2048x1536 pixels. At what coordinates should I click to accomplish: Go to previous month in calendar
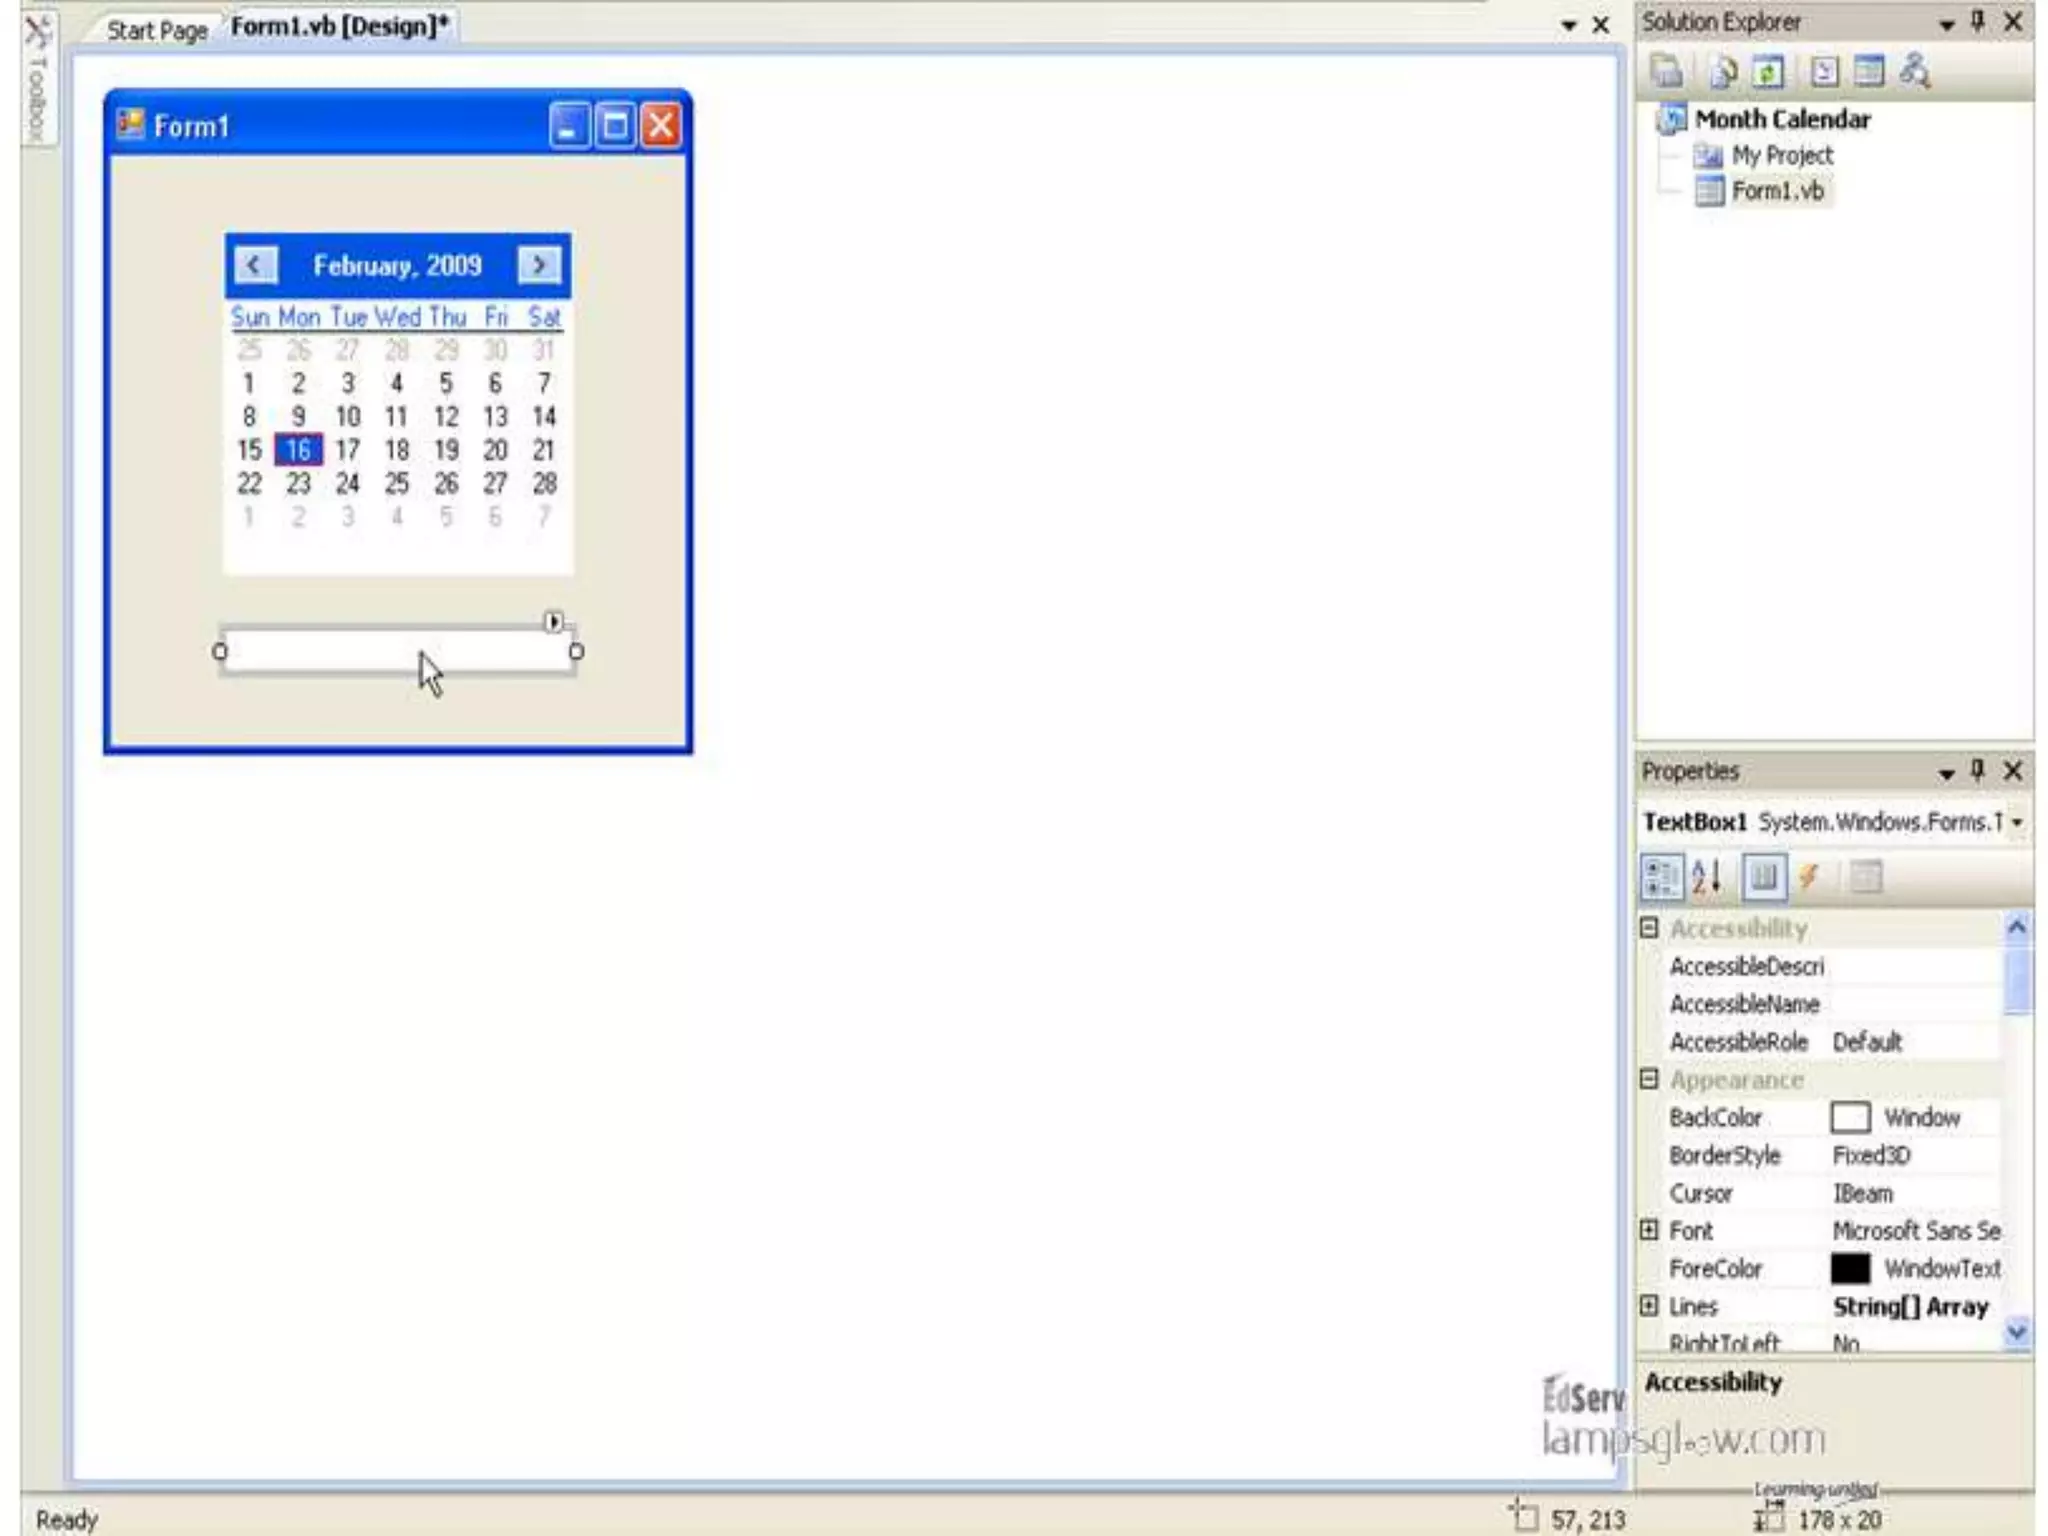[x=255, y=265]
